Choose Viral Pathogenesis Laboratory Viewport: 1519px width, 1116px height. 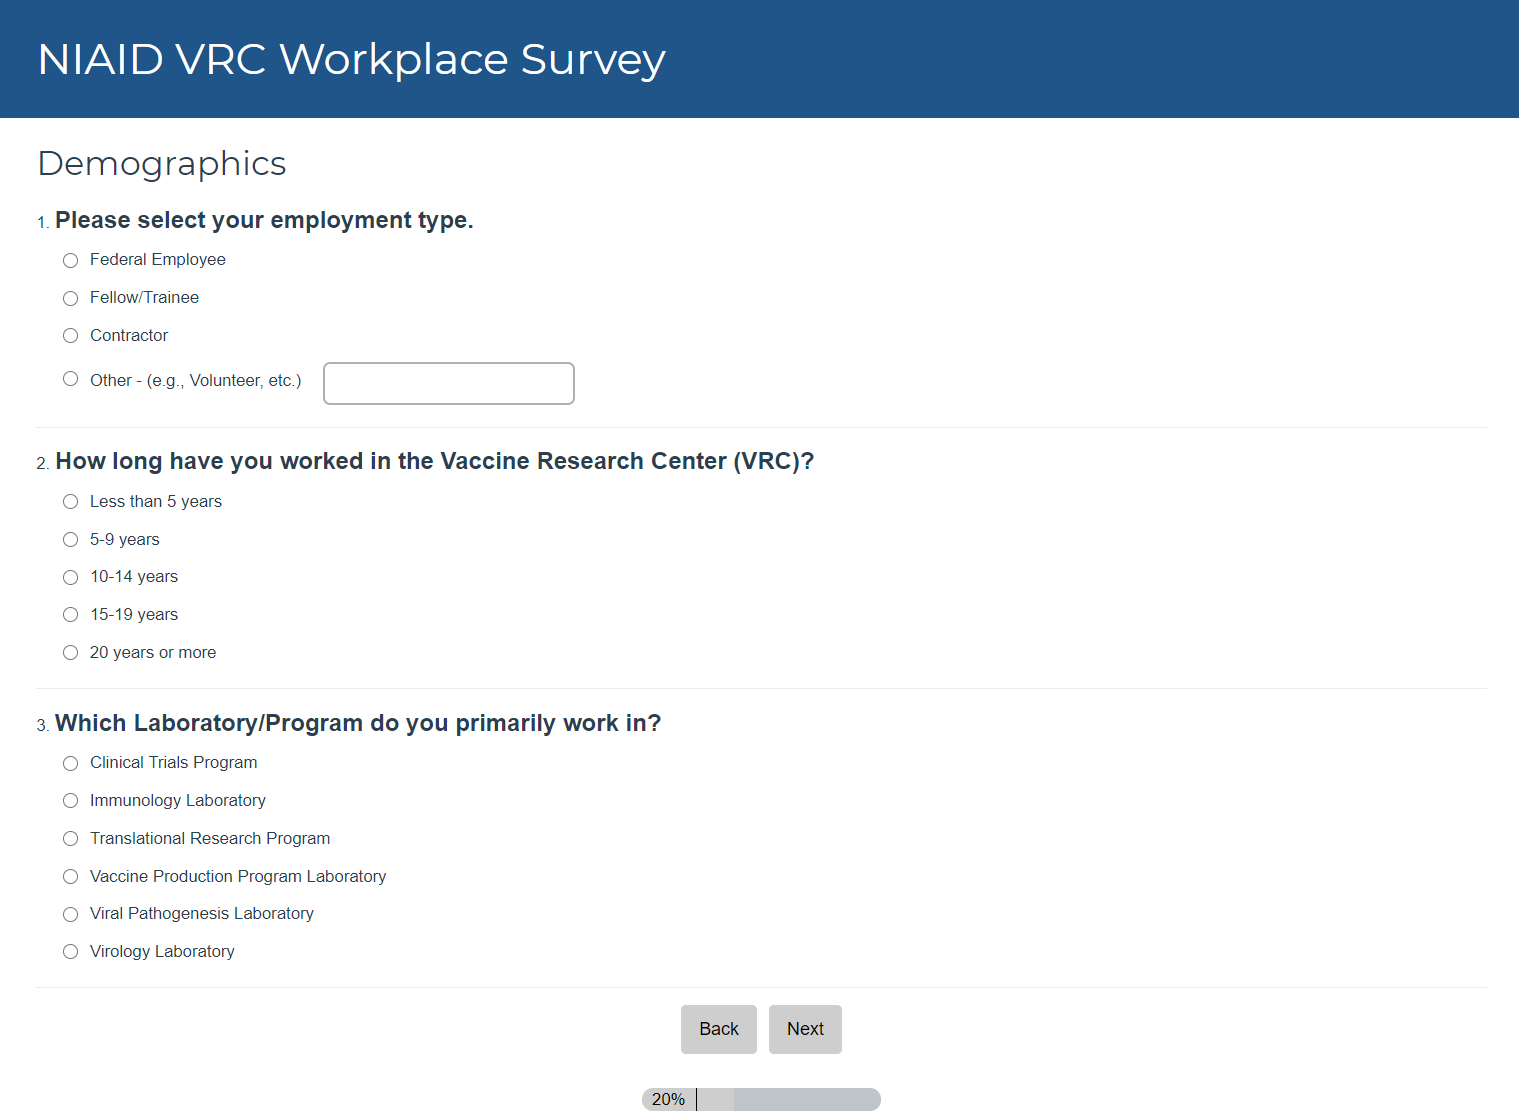[70, 915]
